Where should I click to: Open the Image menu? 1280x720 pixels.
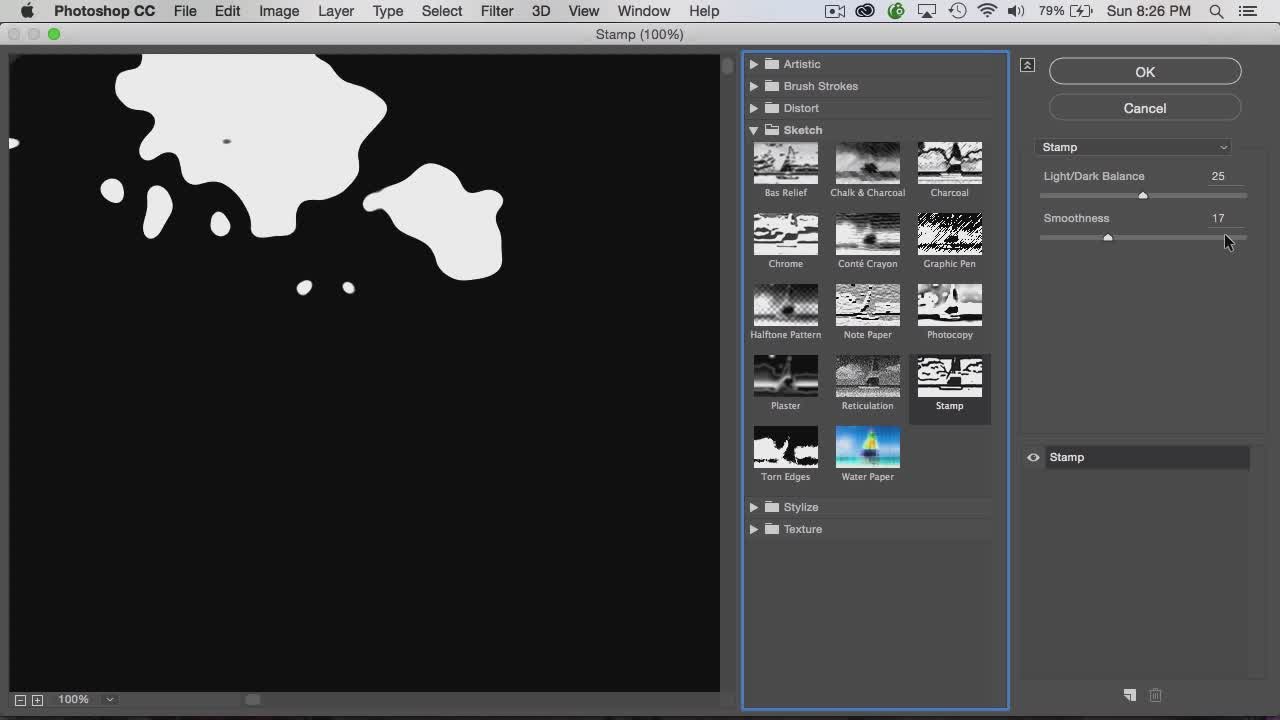pyautogui.click(x=279, y=11)
